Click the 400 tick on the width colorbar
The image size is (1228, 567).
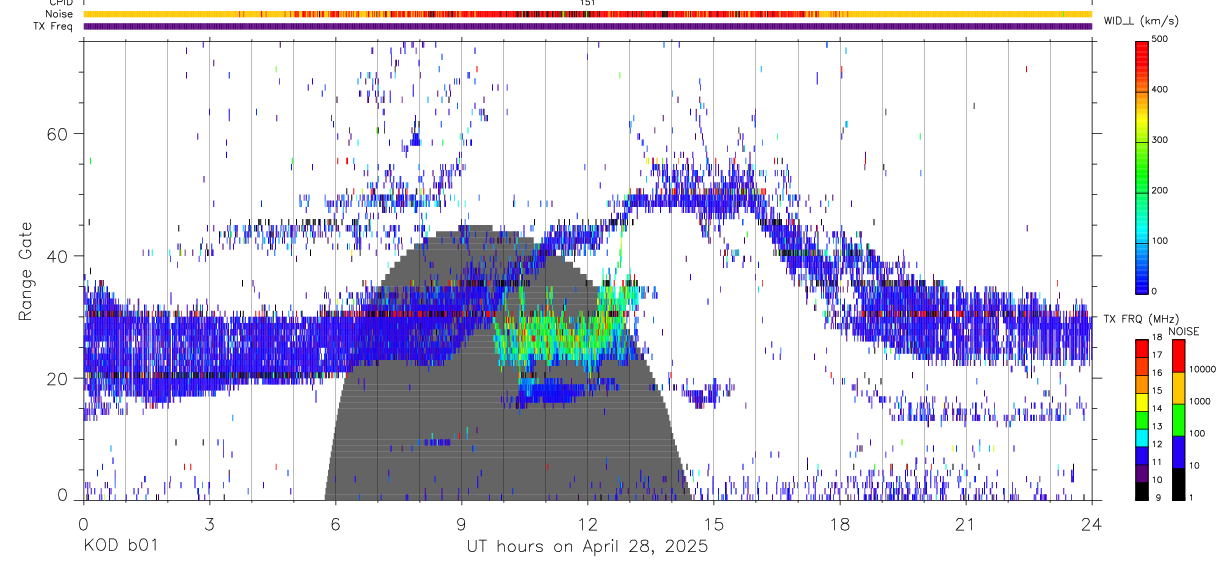click(1162, 89)
